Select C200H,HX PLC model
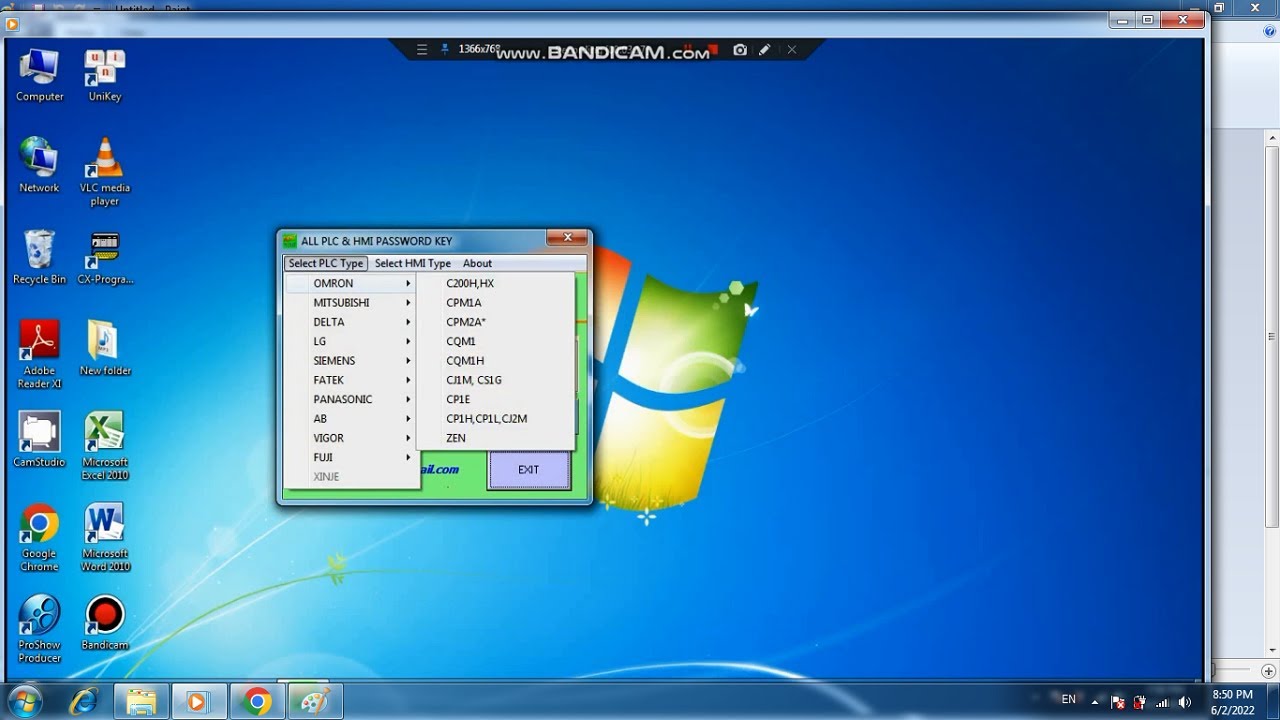The height and width of the screenshot is (720, 1280). point(496,283)
